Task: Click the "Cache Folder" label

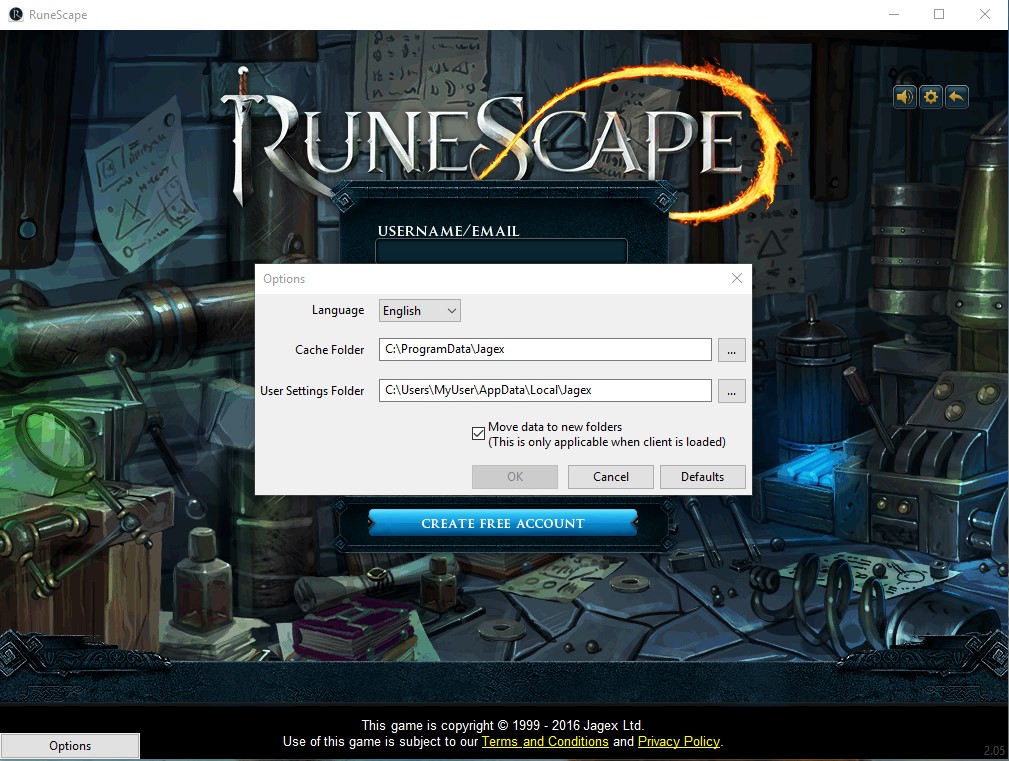Action: (x=329, y=350)
